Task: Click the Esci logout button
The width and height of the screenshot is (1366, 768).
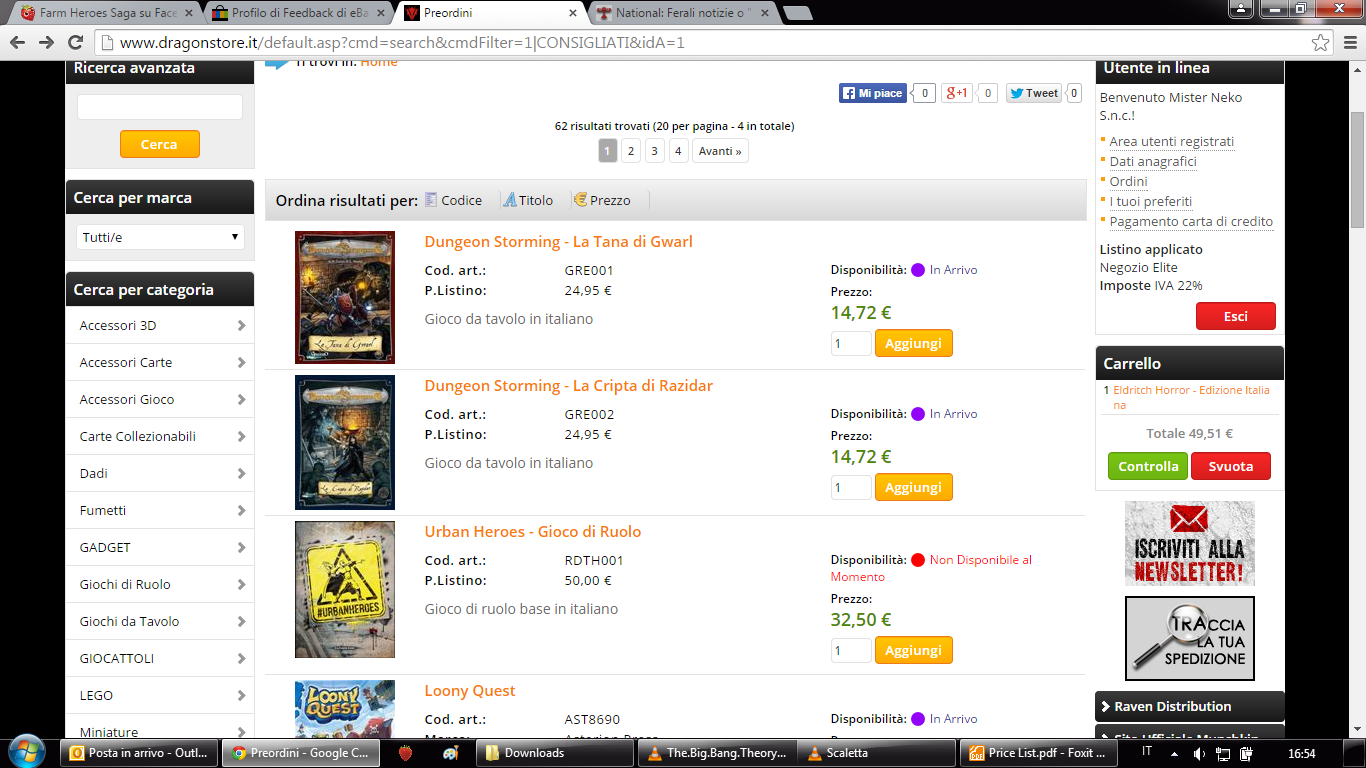Action: pos(1235,316)
